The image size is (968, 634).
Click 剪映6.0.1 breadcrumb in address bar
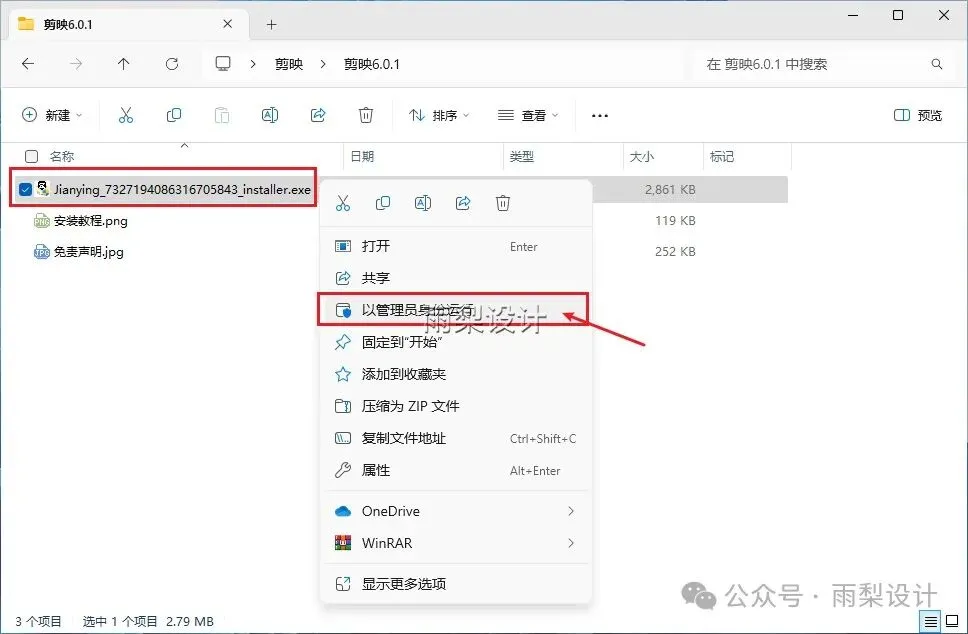pyautogui.click(x=372, y=64)
